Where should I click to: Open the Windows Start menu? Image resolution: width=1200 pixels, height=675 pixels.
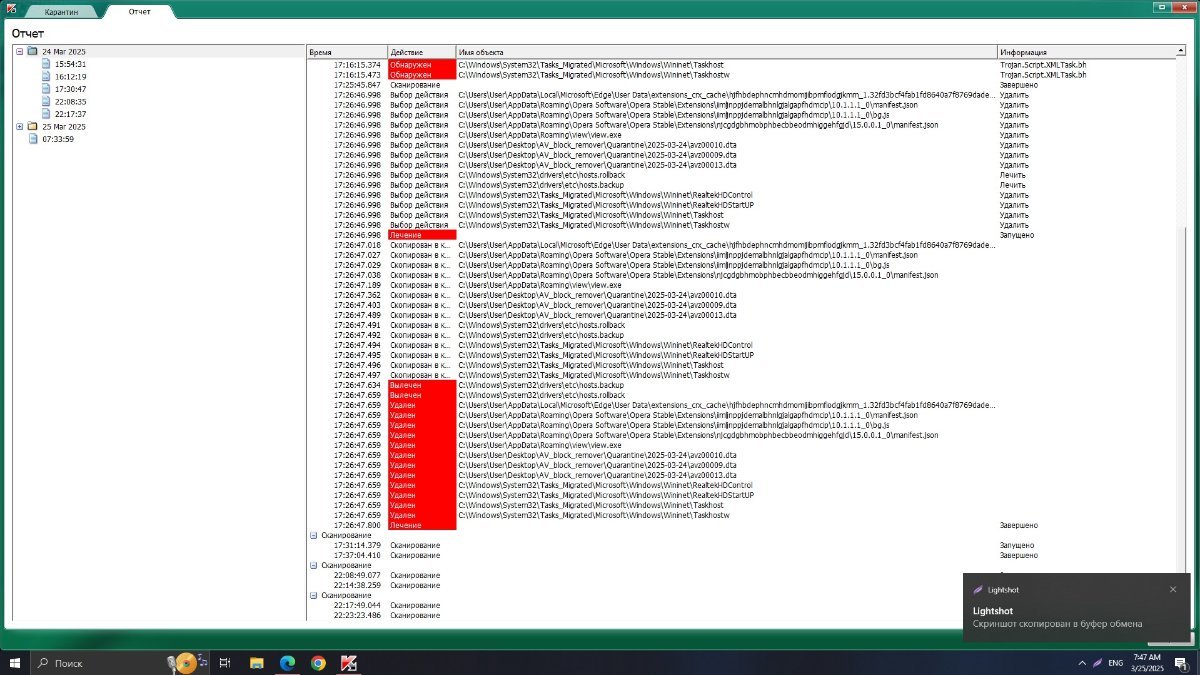pos(15,662)
